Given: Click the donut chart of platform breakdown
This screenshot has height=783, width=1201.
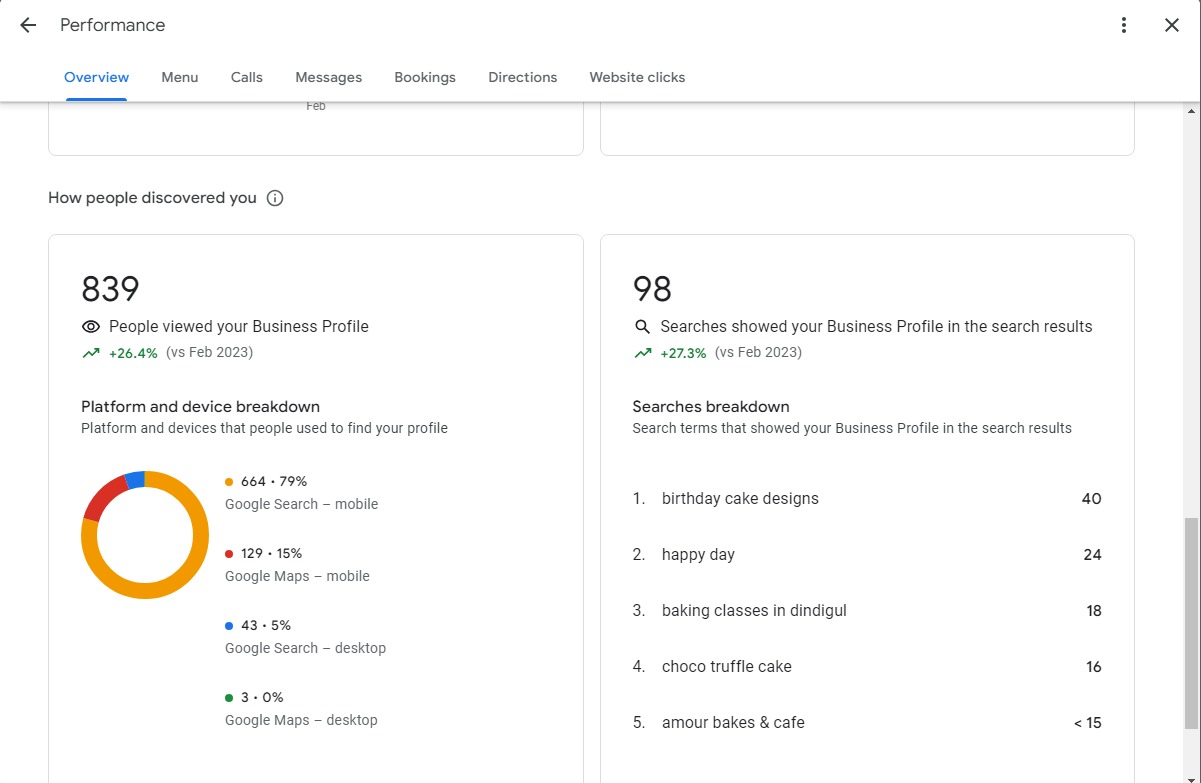Looking at the screenshot, I should [x=145, y=535].
